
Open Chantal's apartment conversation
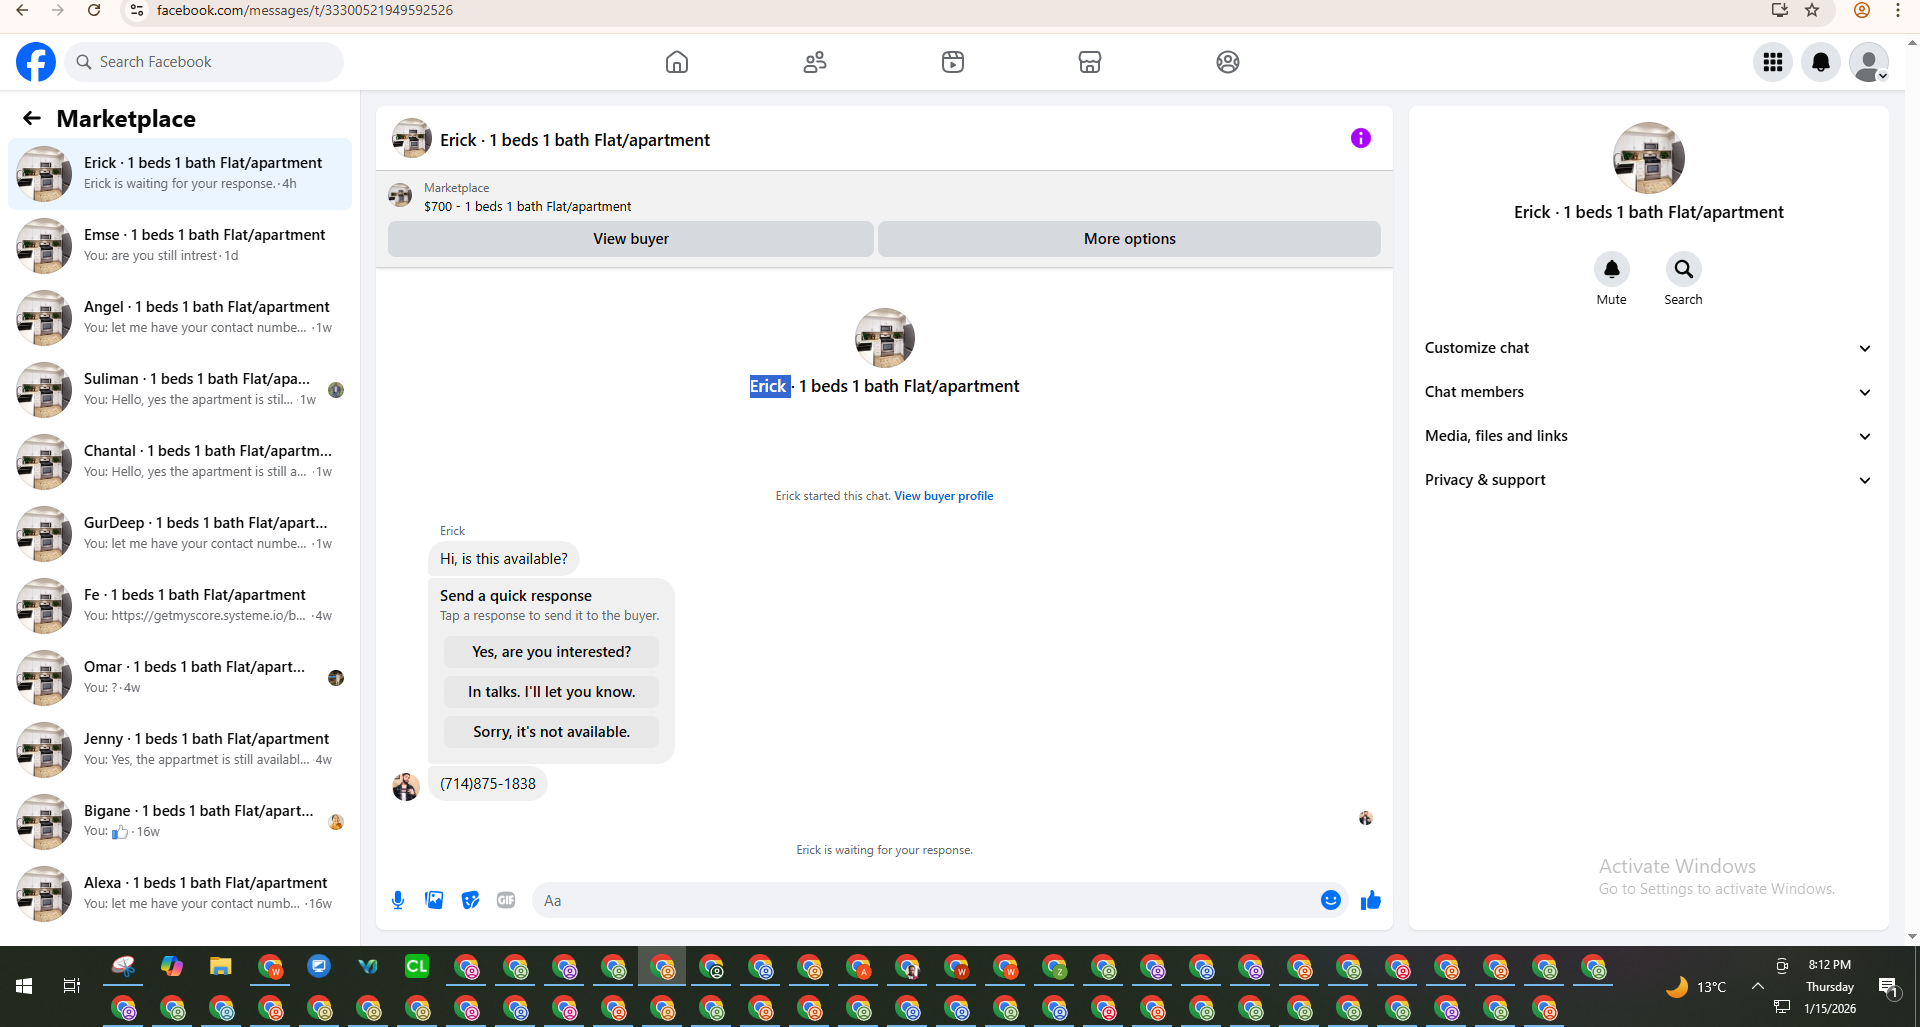[x=180, y=462]
